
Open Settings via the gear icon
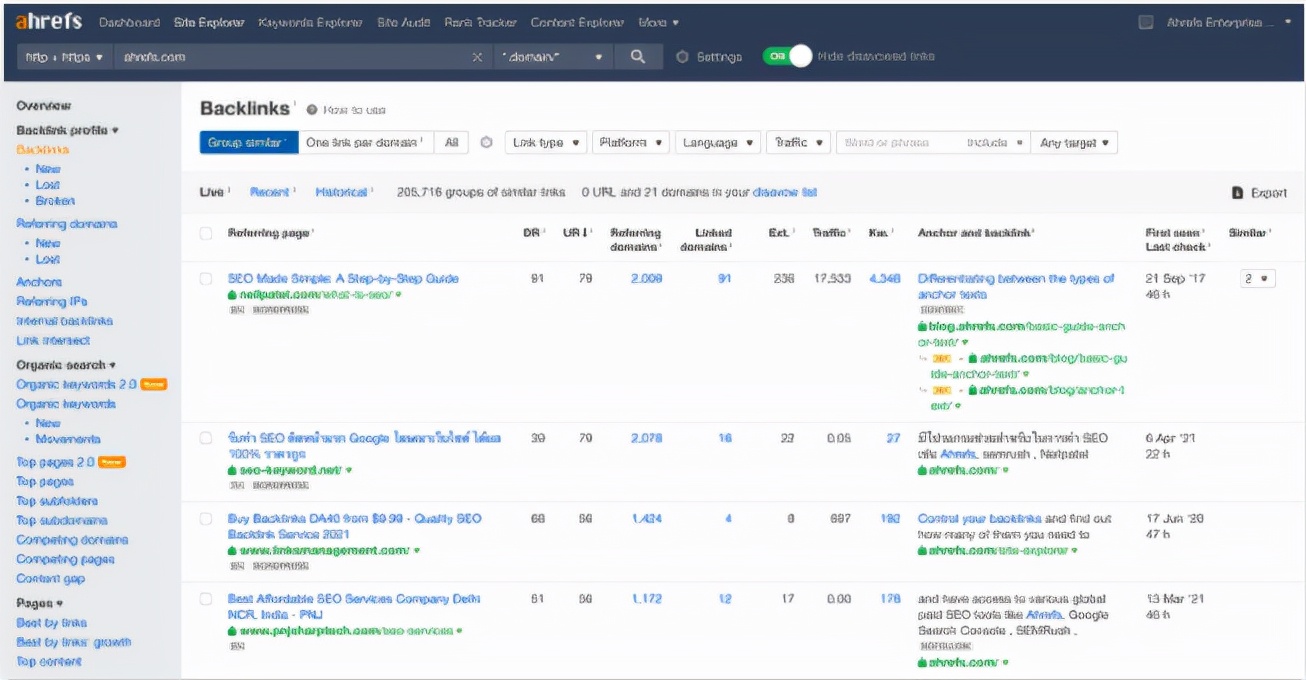coord(683,57)
